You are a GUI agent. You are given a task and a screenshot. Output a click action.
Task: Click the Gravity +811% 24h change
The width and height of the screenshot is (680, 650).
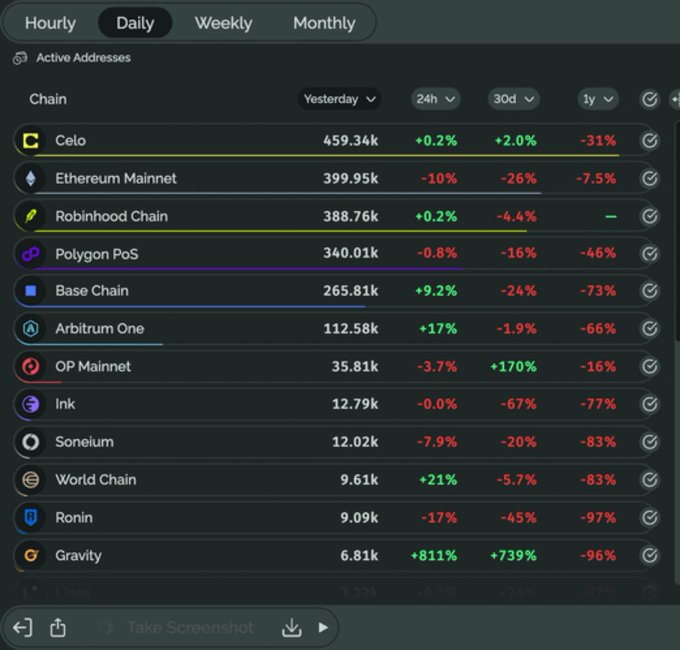pos(434,555)
